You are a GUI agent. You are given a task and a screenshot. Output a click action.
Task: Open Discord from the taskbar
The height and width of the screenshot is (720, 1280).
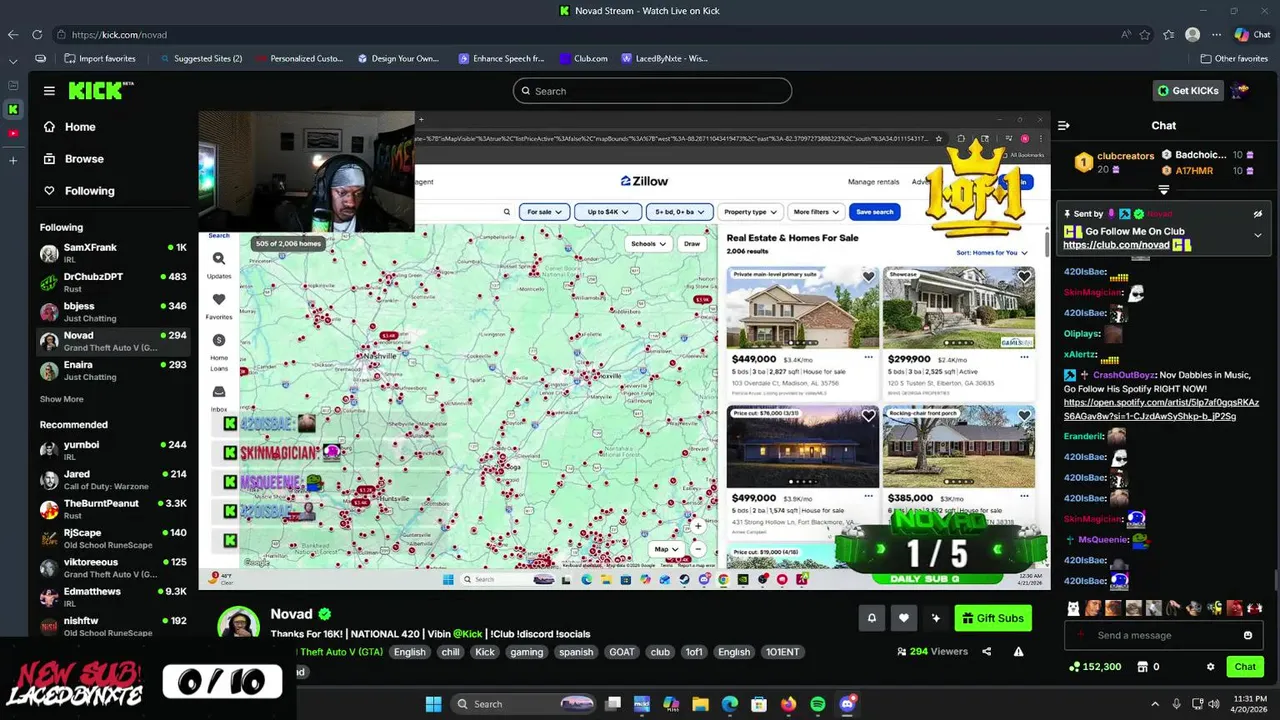click(x=848, y=704)
